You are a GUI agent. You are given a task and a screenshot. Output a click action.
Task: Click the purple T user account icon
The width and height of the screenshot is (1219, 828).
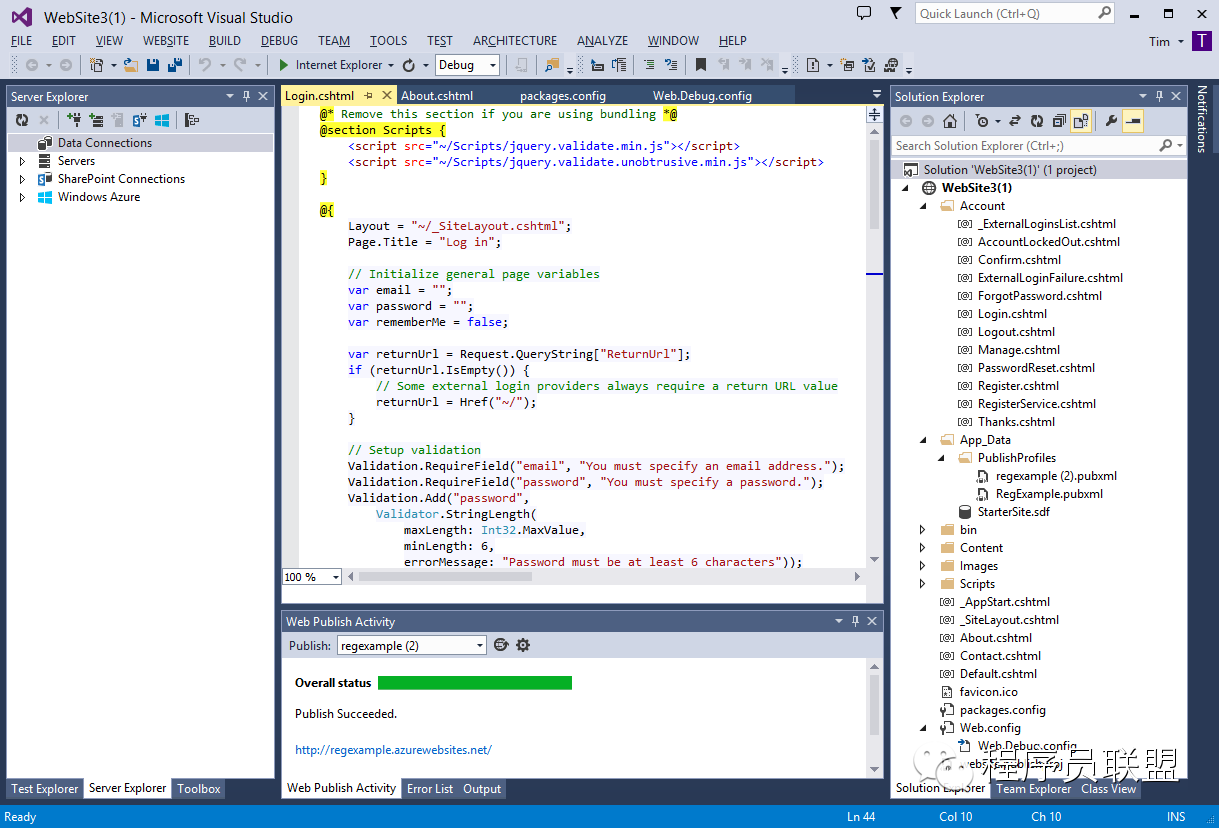tap(1203, 41)
